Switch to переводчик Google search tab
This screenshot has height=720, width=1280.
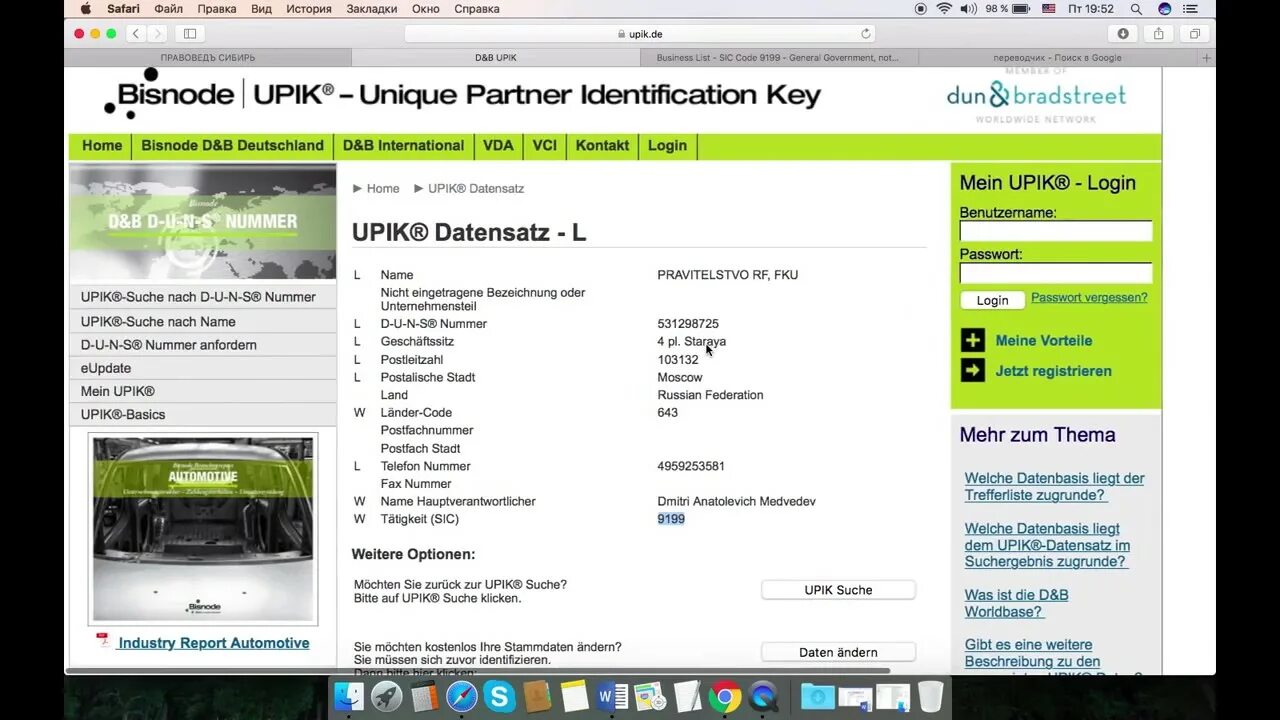click(1058, 58)
